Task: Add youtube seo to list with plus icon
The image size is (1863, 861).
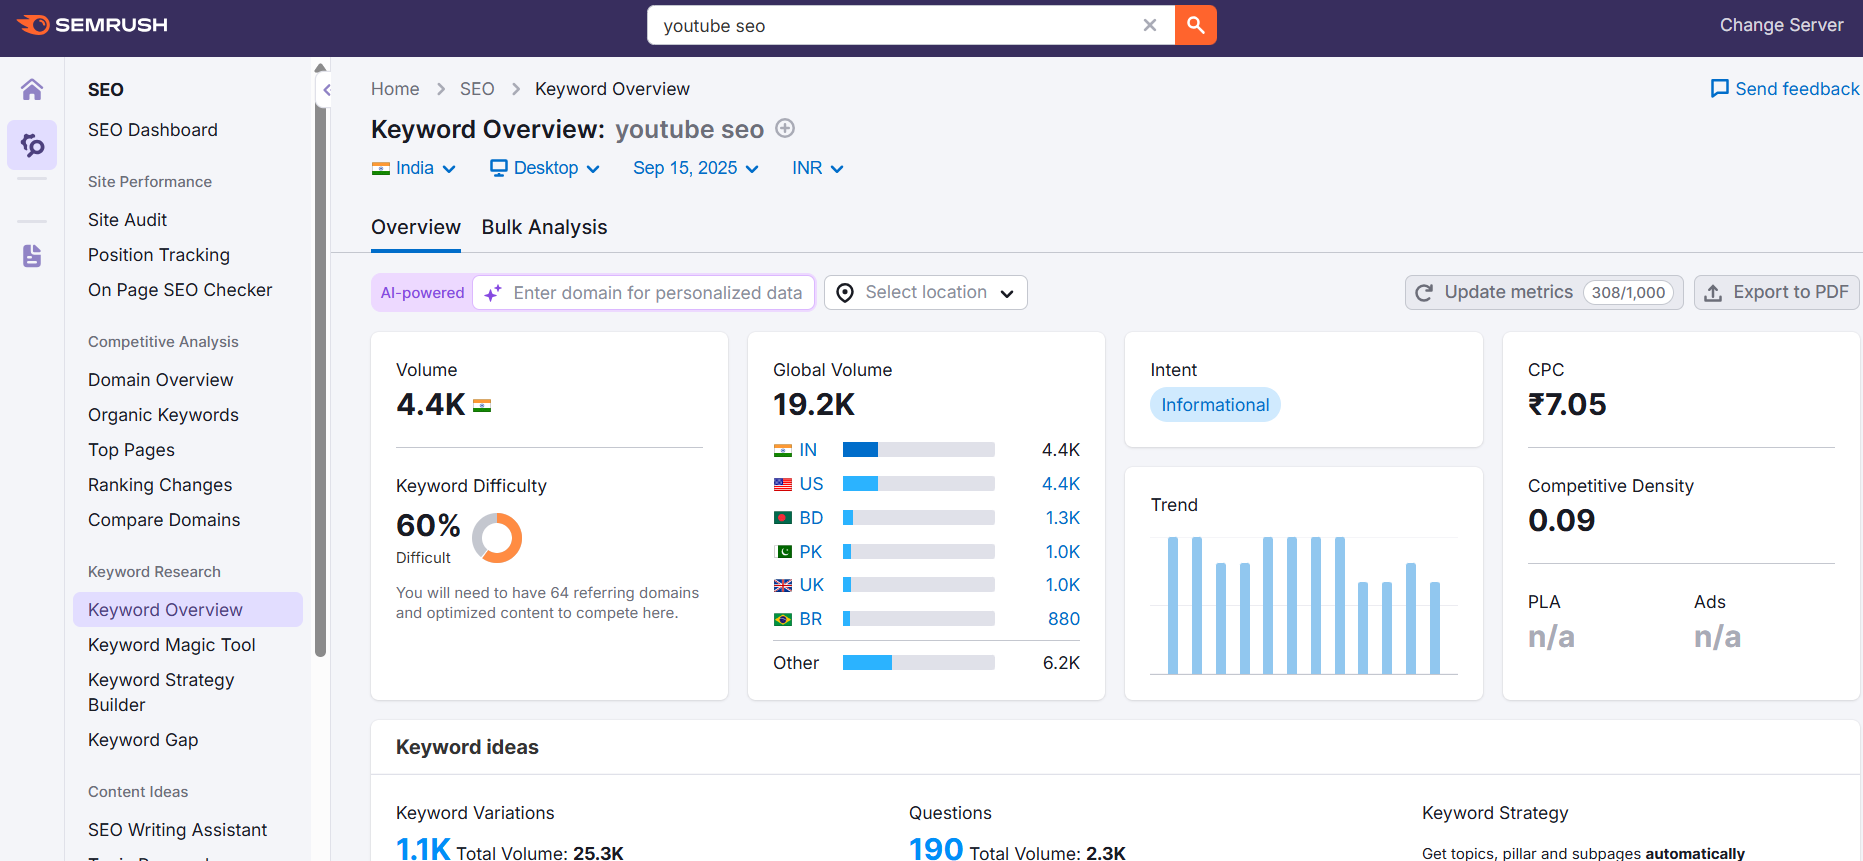Action: pyautogui.click(x=785, y=128)
